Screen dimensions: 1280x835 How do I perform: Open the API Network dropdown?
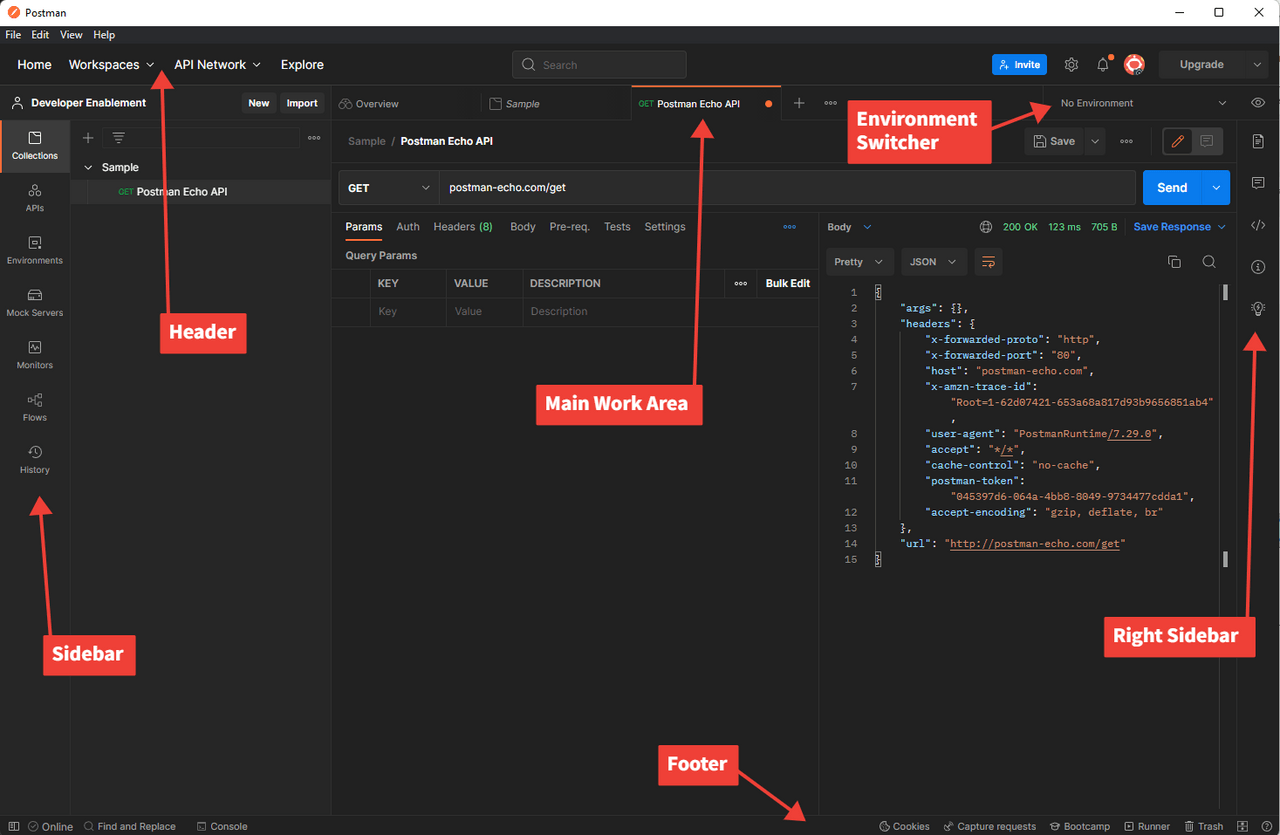[217, 64]
